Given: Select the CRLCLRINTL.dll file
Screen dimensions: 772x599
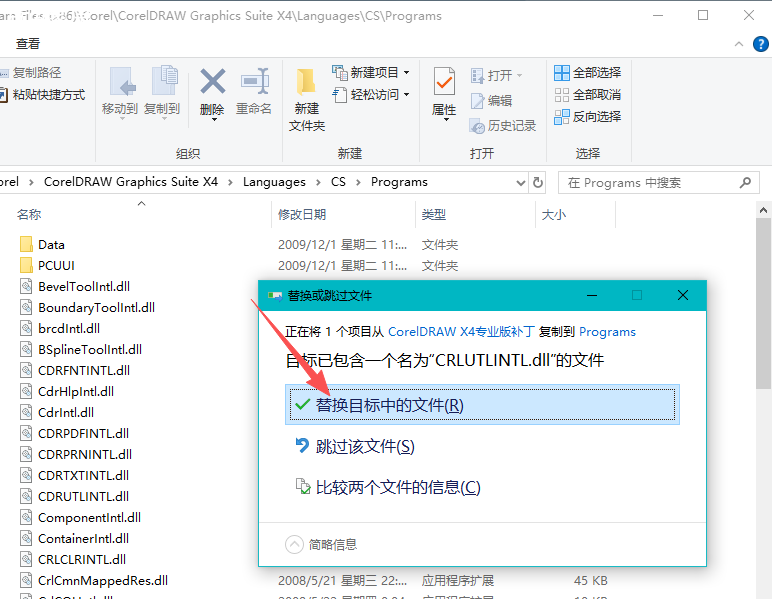Looking at the screenshot, I should [73, 560].
